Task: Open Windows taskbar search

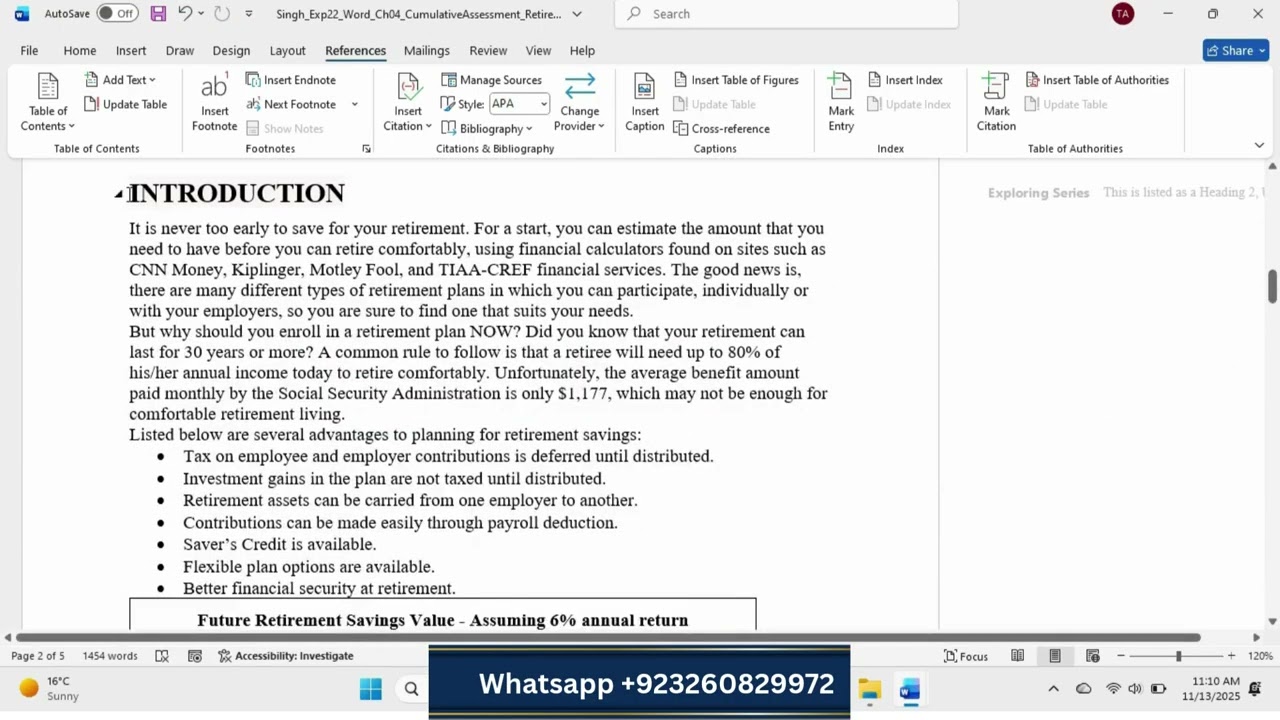Action: (x=411, y=689)
